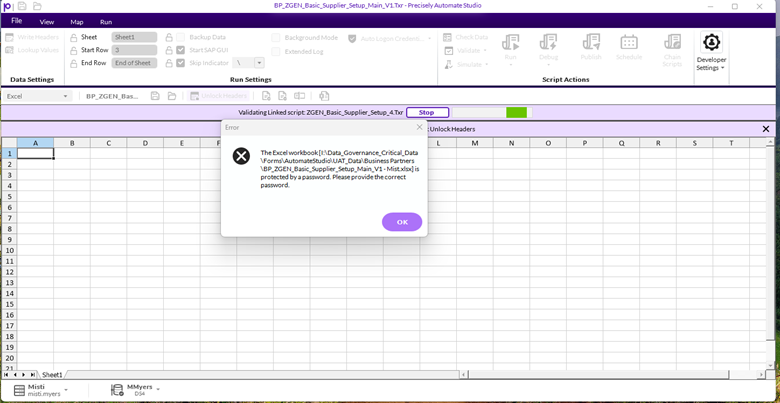Click the vertical spreadsheet scrollbar
Viewport: 780px width, 403px height.
(x=770, y=254)
